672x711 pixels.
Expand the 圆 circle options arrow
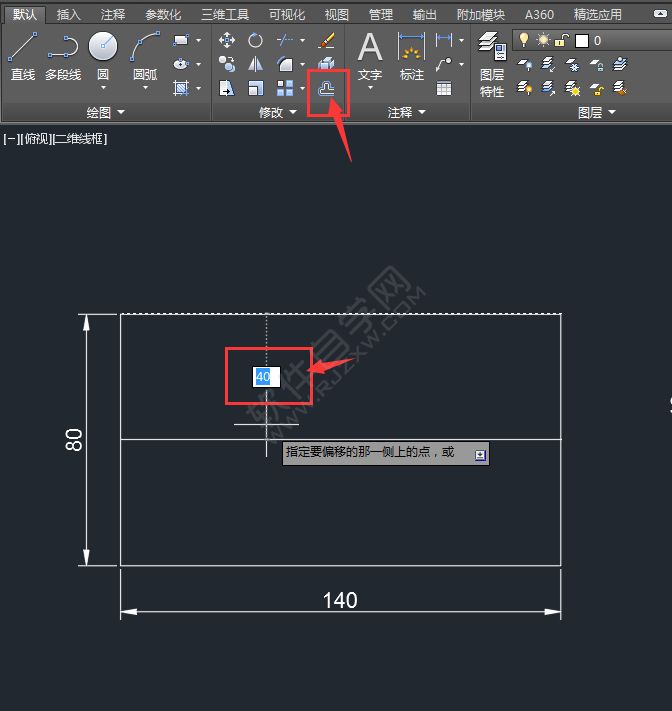(x=103, y=88)
